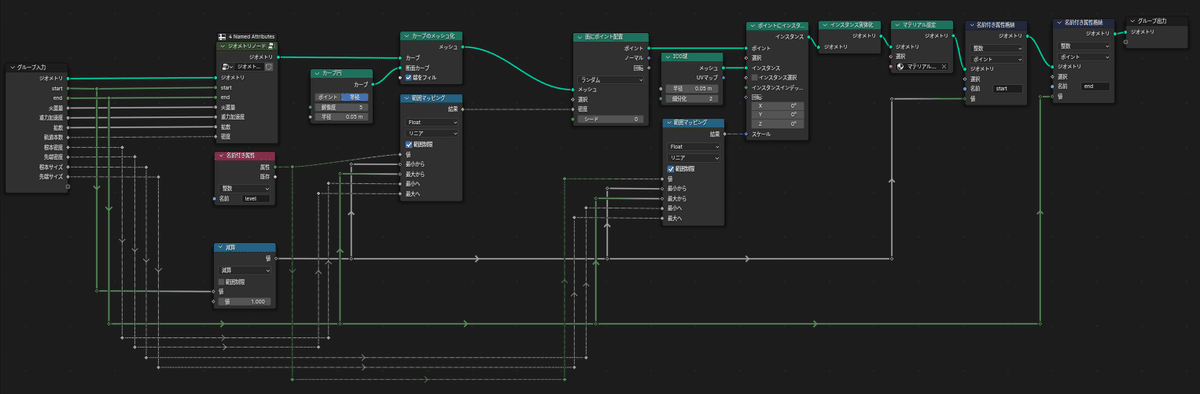Toggle 範囲制限 on the 範囲マッピング node feeding 密度
This screenshot has height=394, width=1200.
click(x=409, y=145)
